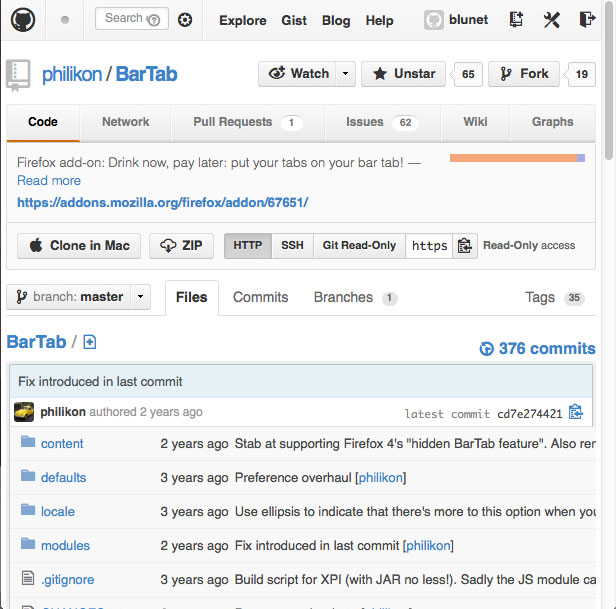Image resolution: width=616 pixels, height=609 pixels.
Task: Click the Clone in Mac button
Action: click(x=79, y=246)
